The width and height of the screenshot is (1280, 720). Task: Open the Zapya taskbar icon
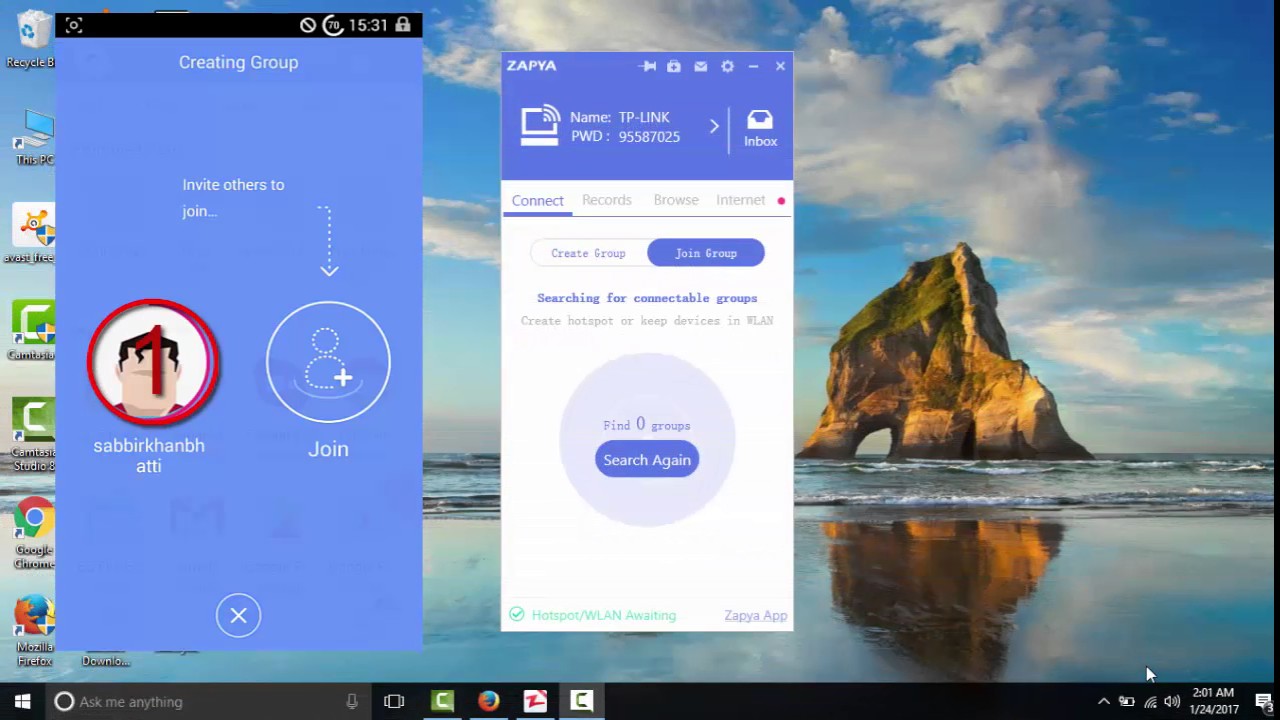536,702
